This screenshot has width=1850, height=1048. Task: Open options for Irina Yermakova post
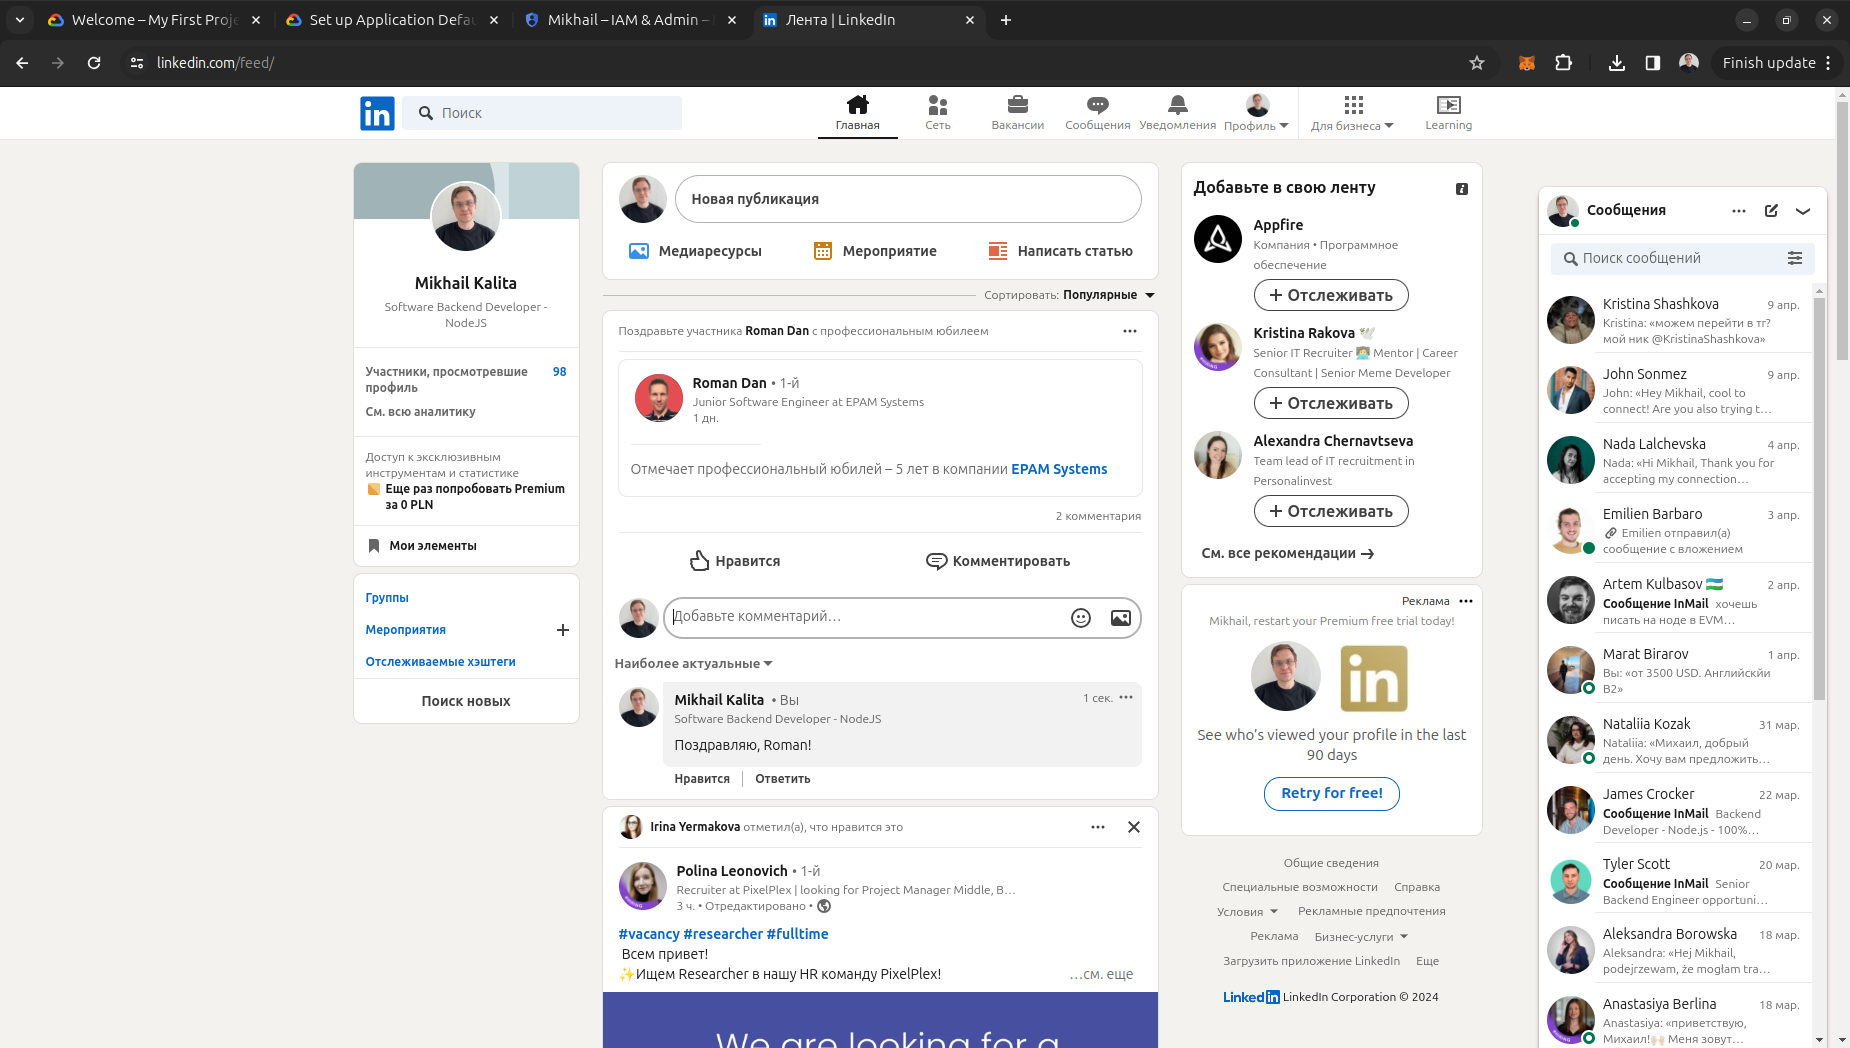[x=1098, y=827]
